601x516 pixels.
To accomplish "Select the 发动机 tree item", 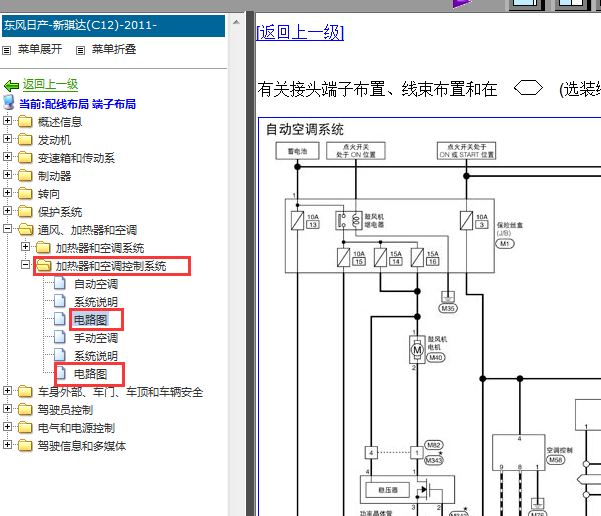I will [54, 140].
